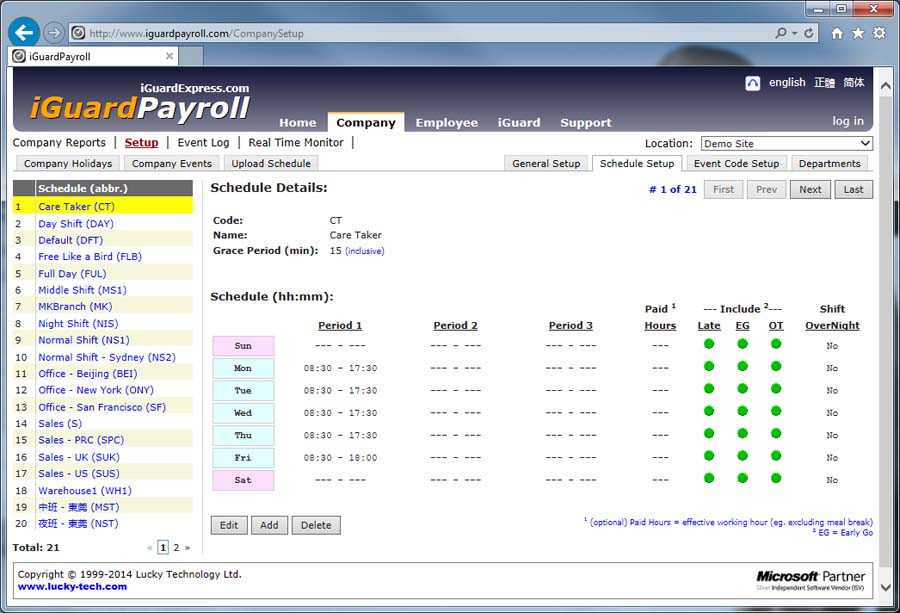Open the Employee main menu
The image size is (900, 613).
tap(447, 123)
